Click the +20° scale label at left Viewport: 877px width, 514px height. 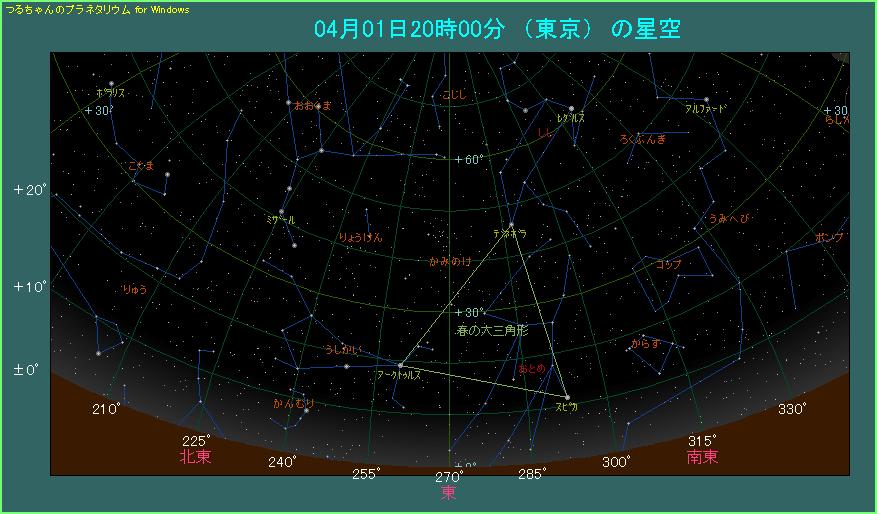(31, 190)
